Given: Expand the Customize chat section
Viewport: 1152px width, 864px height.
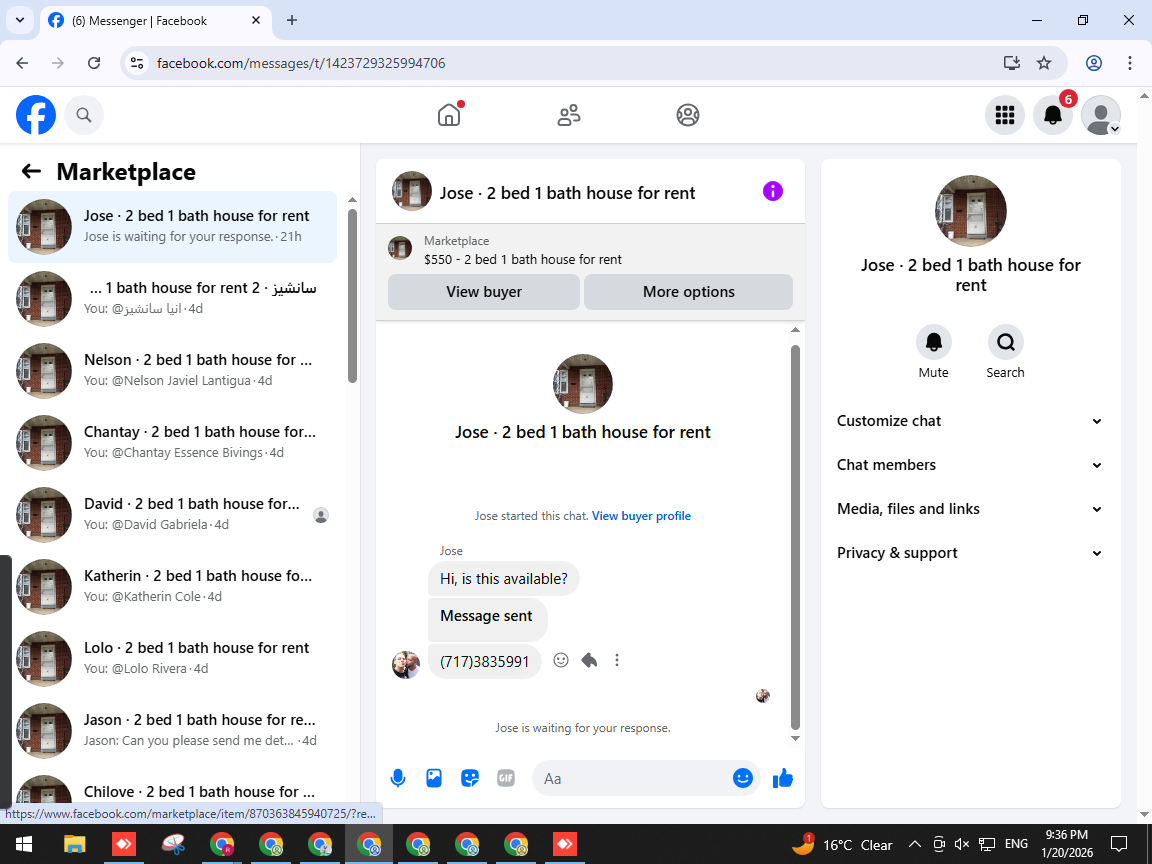Looking at the screenshot, I should pyautogui.click(x=970, y=421).
